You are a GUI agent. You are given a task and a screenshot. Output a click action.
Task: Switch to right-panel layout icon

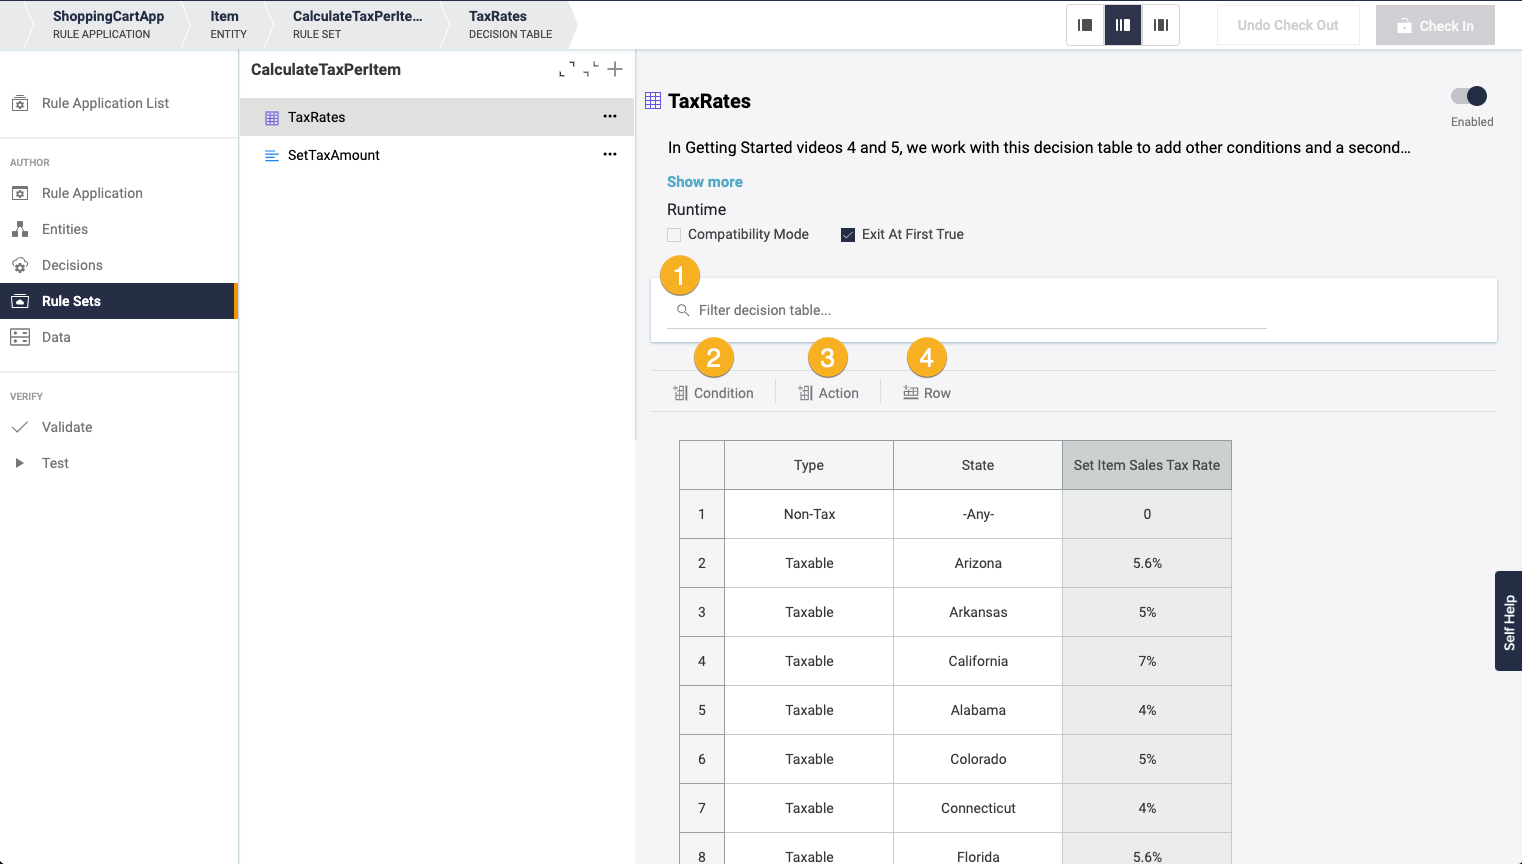1161,25
